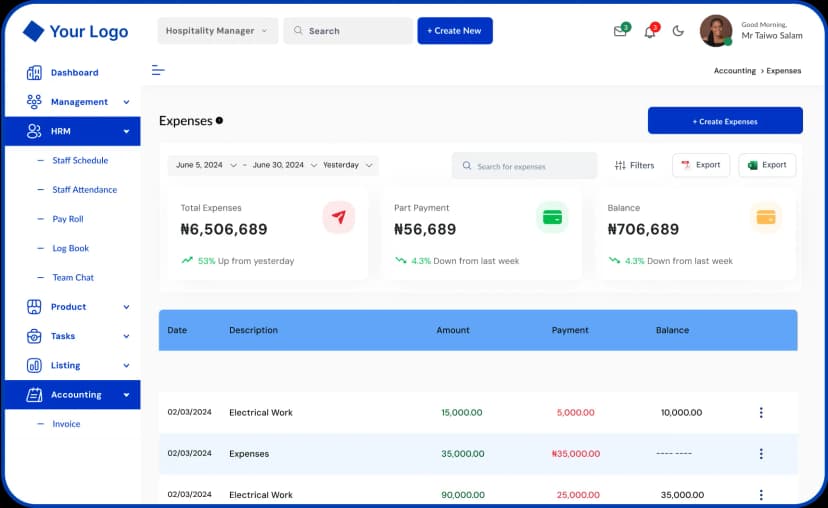Viewport: 828px width, 508px height.
Task: Click the user profile avatar
Action: [x=716, y=31]
